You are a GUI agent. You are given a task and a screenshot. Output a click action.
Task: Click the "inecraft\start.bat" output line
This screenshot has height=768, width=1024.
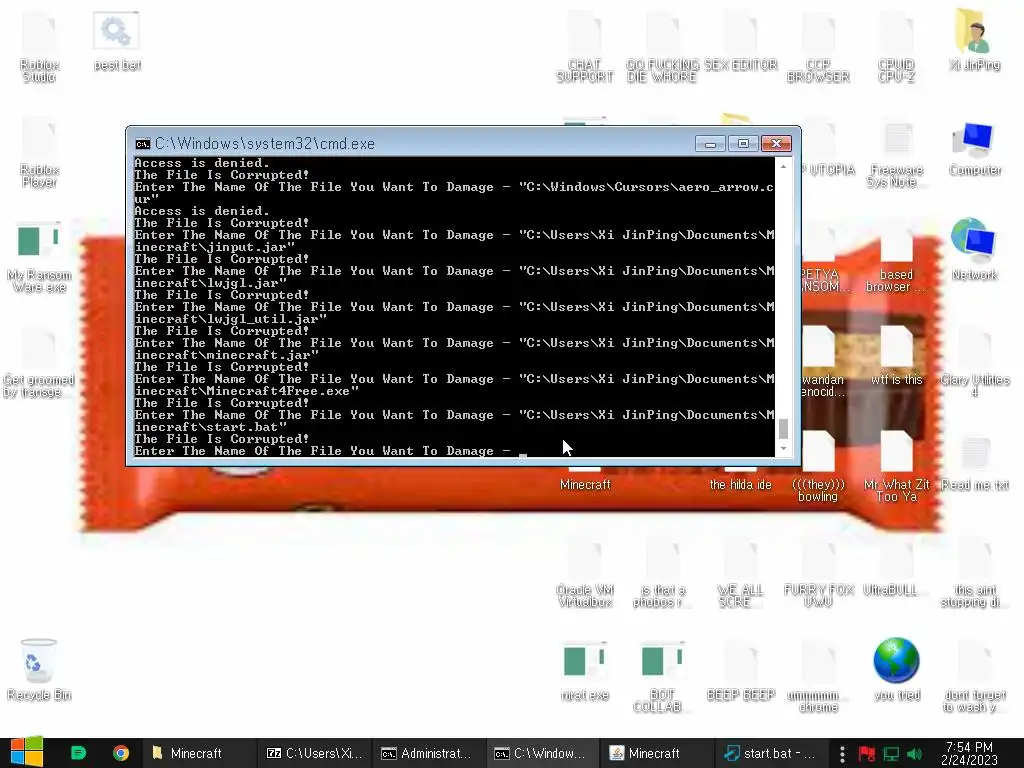(x=210, y=427)
